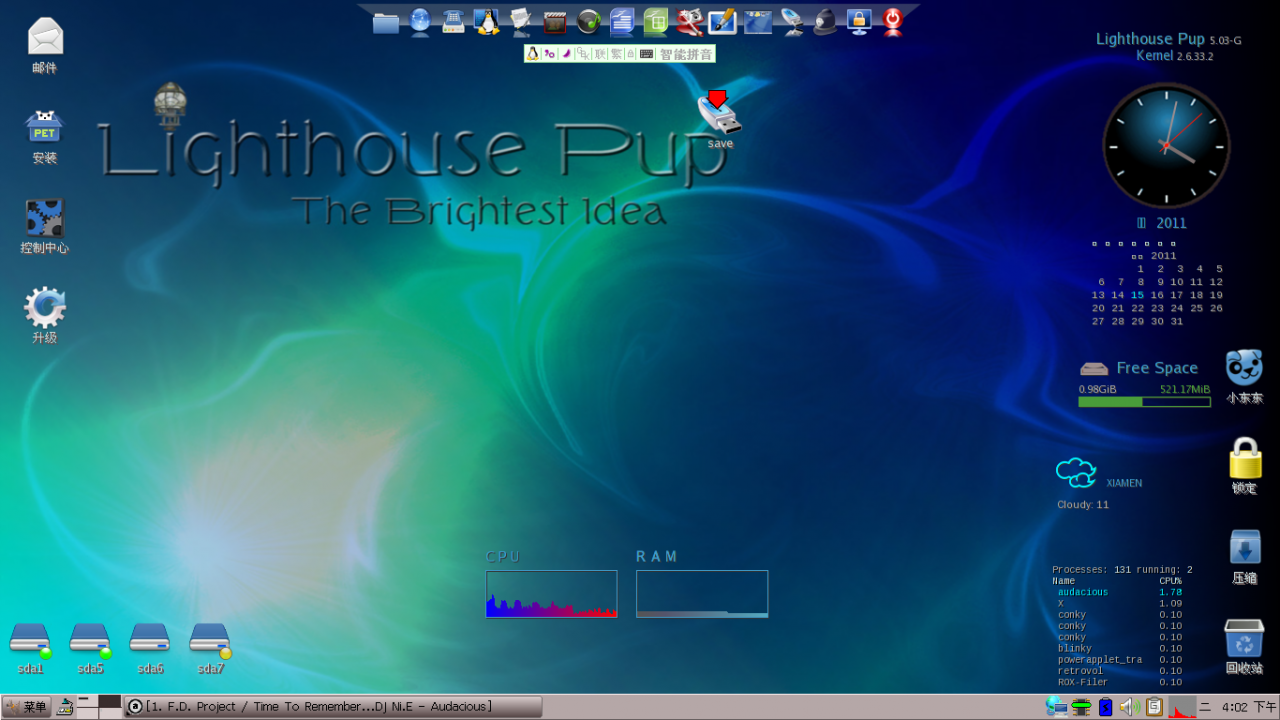This screenshot has height=720, width=1280.
Task: Toggle the moon half-width icon on input bar
Action: pyautogui.click(x=566, y=54)
